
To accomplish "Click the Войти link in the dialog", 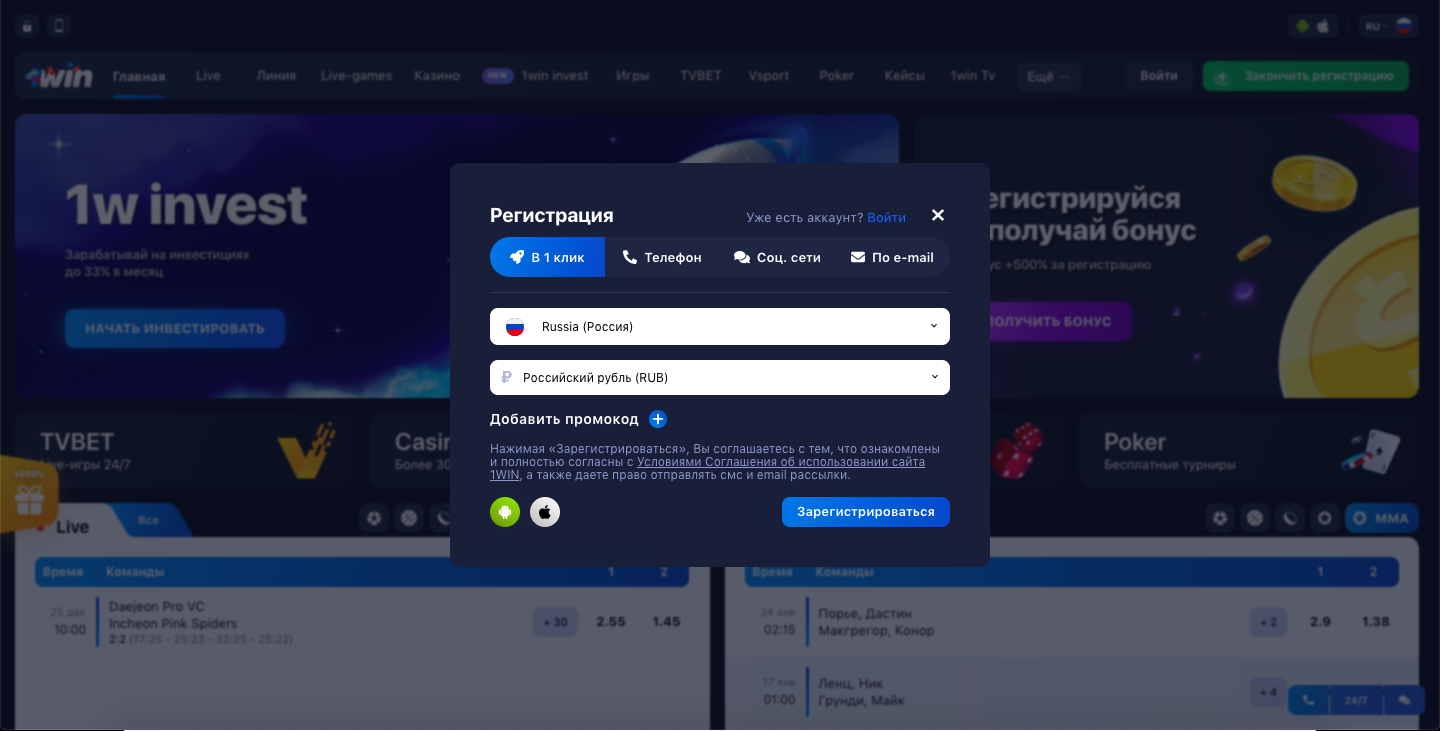I will (886, 217).
